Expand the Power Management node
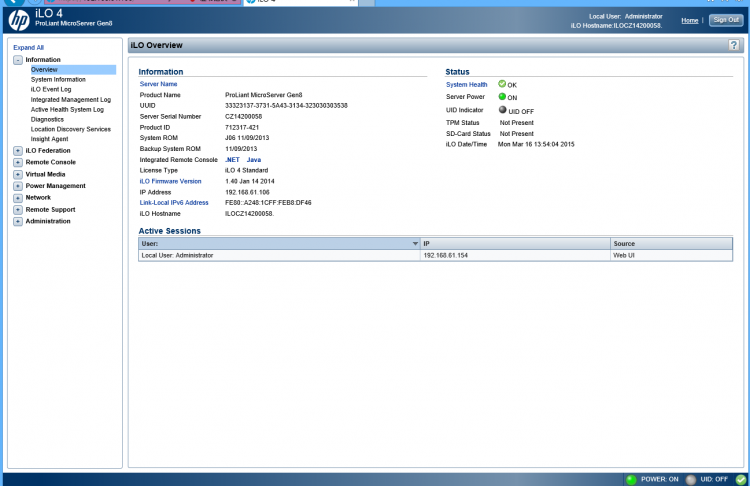This screenshot has width=750, height=486. [x=18, y=186]
